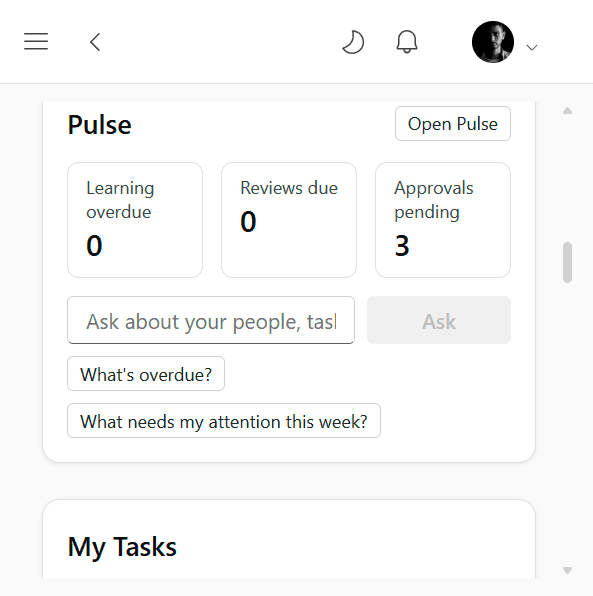Toggle dark mode moon icon
Image resolution: width=593 pixels, height=596 pixels.
coord(353,42)
